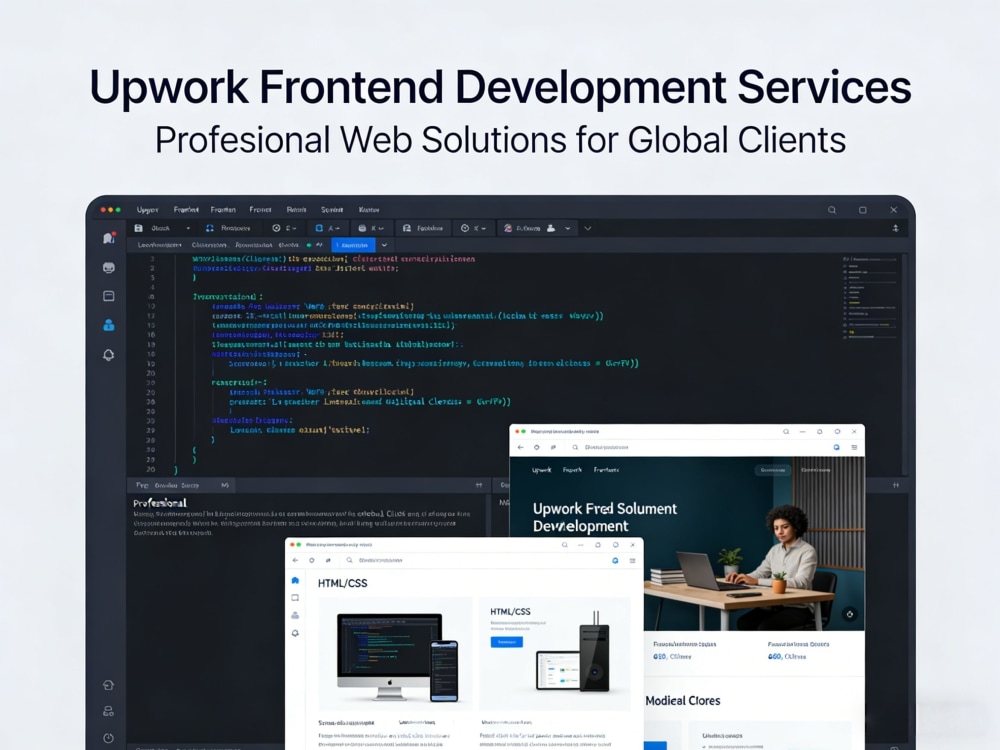This screenshot has height=750, width=1000.
Task: Expand the dropdown arrow beside the save item
Action: click(188, 228)
